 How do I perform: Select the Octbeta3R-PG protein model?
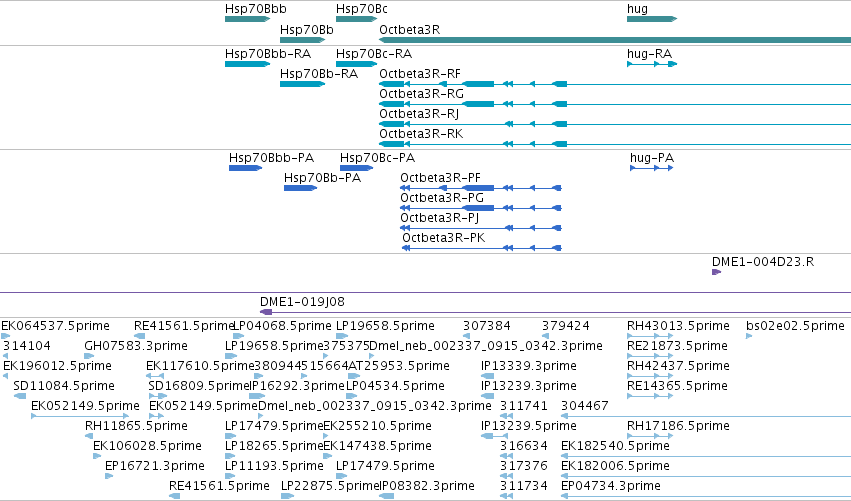(x=481, y=208)
